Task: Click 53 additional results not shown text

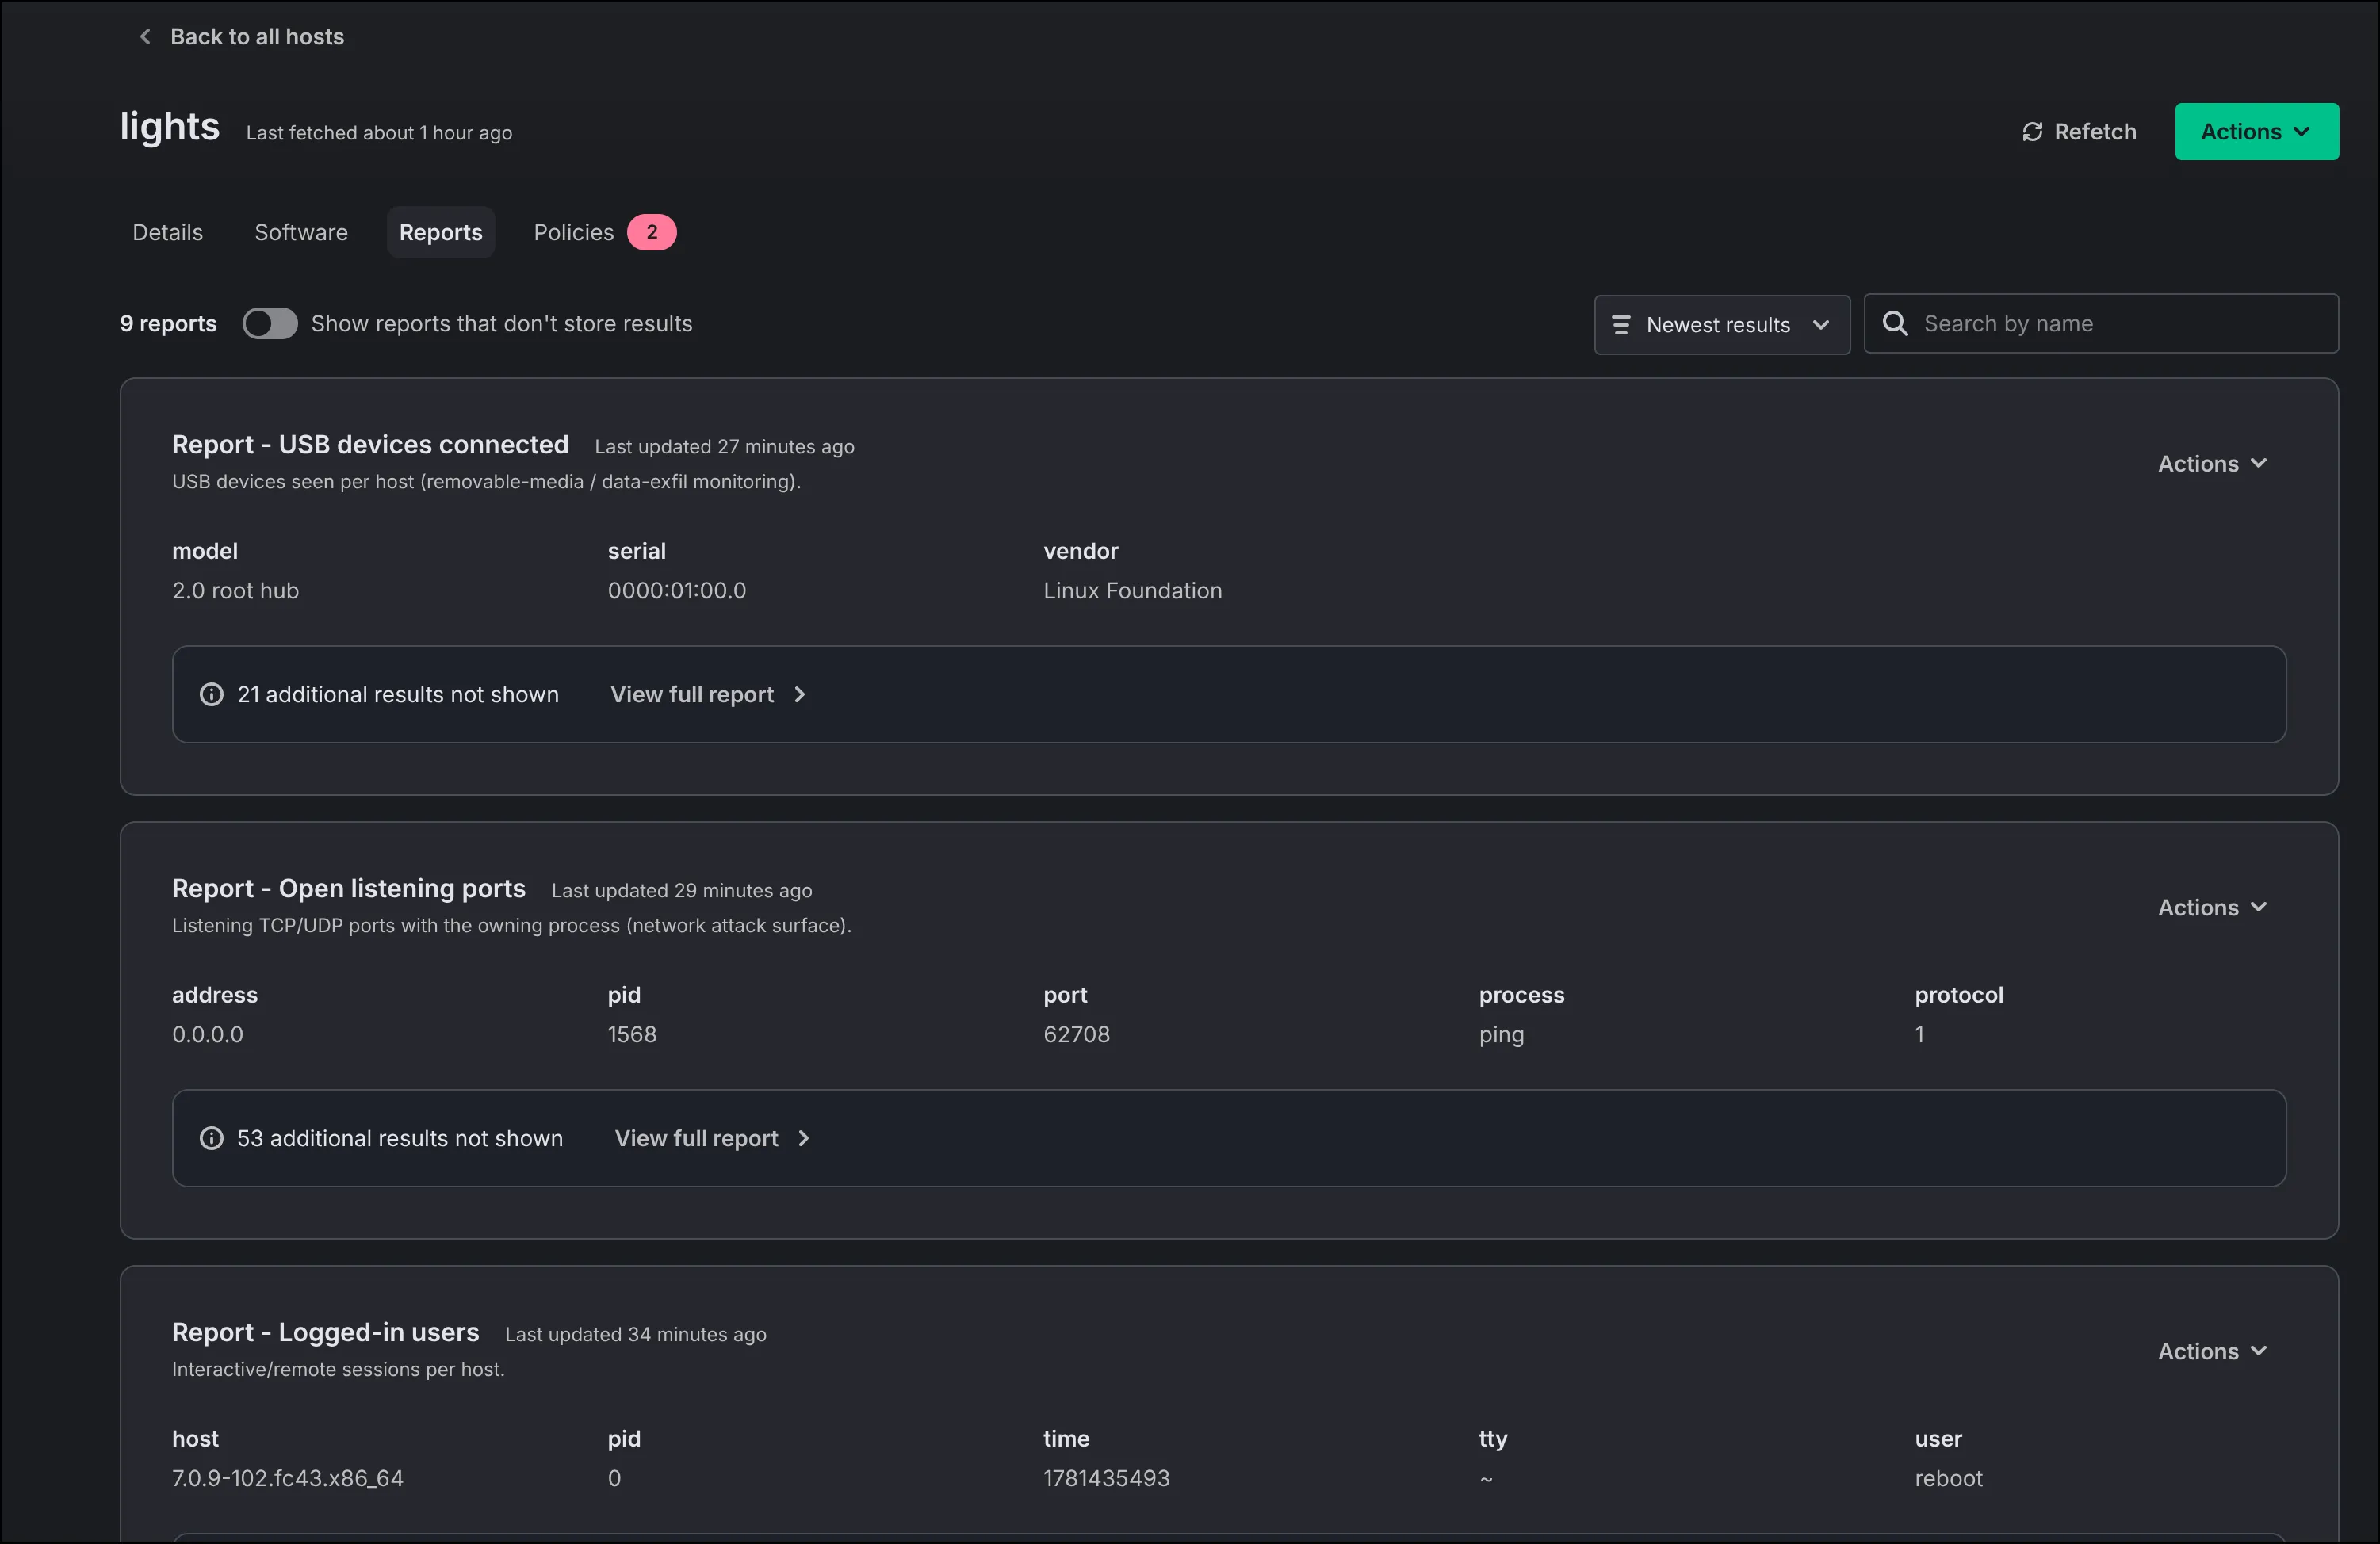Action: pyautogui.click(x=400, y=1138)
